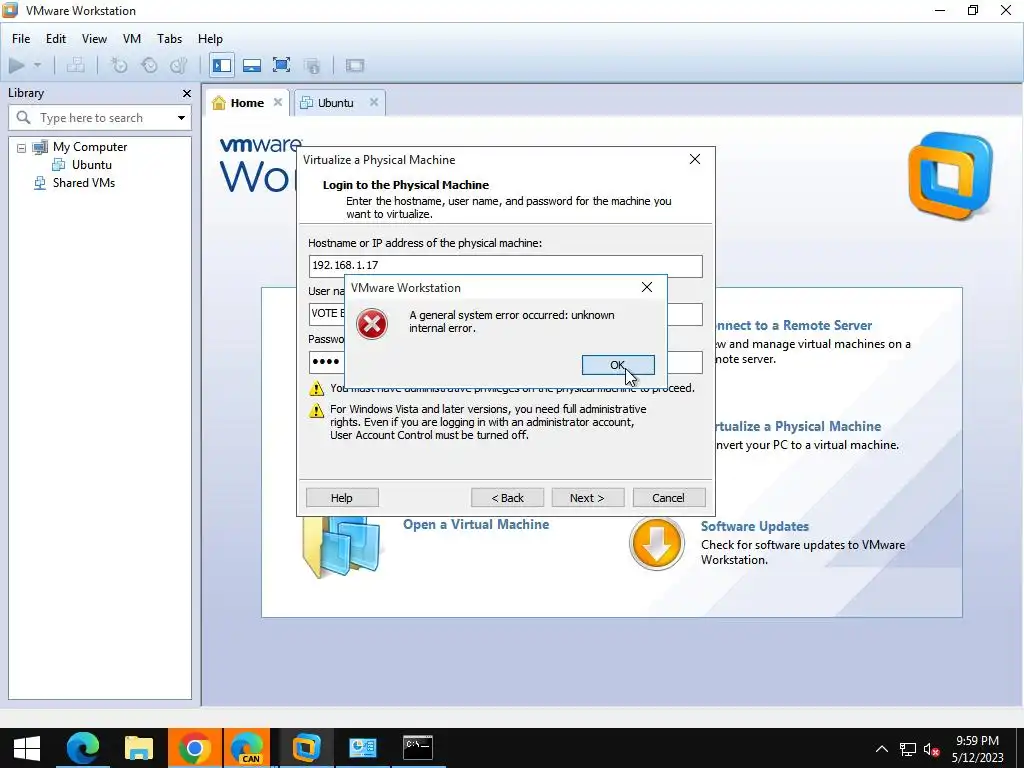Open File Explorer from the taskbar
This screenshot has width=1024, height=768.
(138, 748)
